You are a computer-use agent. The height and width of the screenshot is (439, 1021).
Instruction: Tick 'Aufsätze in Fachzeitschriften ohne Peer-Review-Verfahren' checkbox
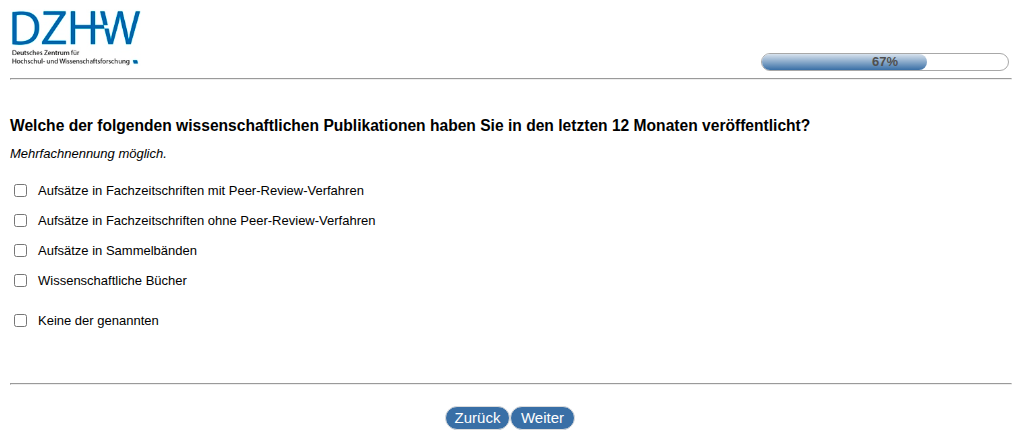coord(21,221)
